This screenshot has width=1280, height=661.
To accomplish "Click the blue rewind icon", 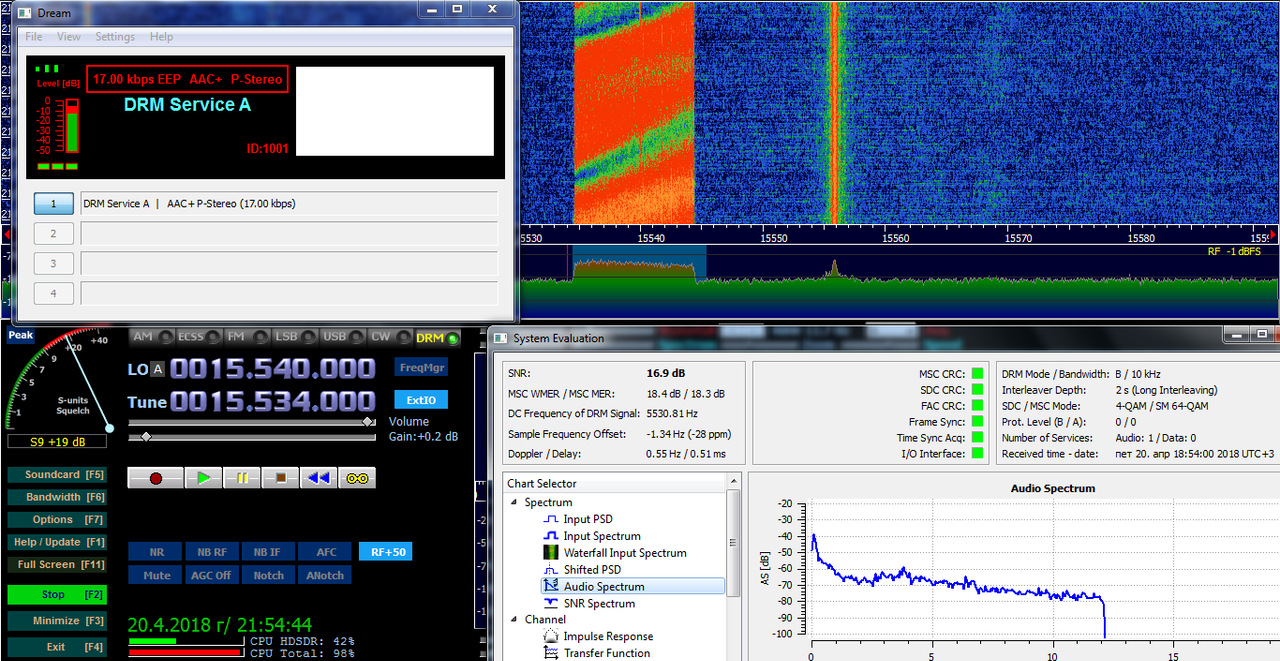I will pyautogui.click(x=318, y=478).
